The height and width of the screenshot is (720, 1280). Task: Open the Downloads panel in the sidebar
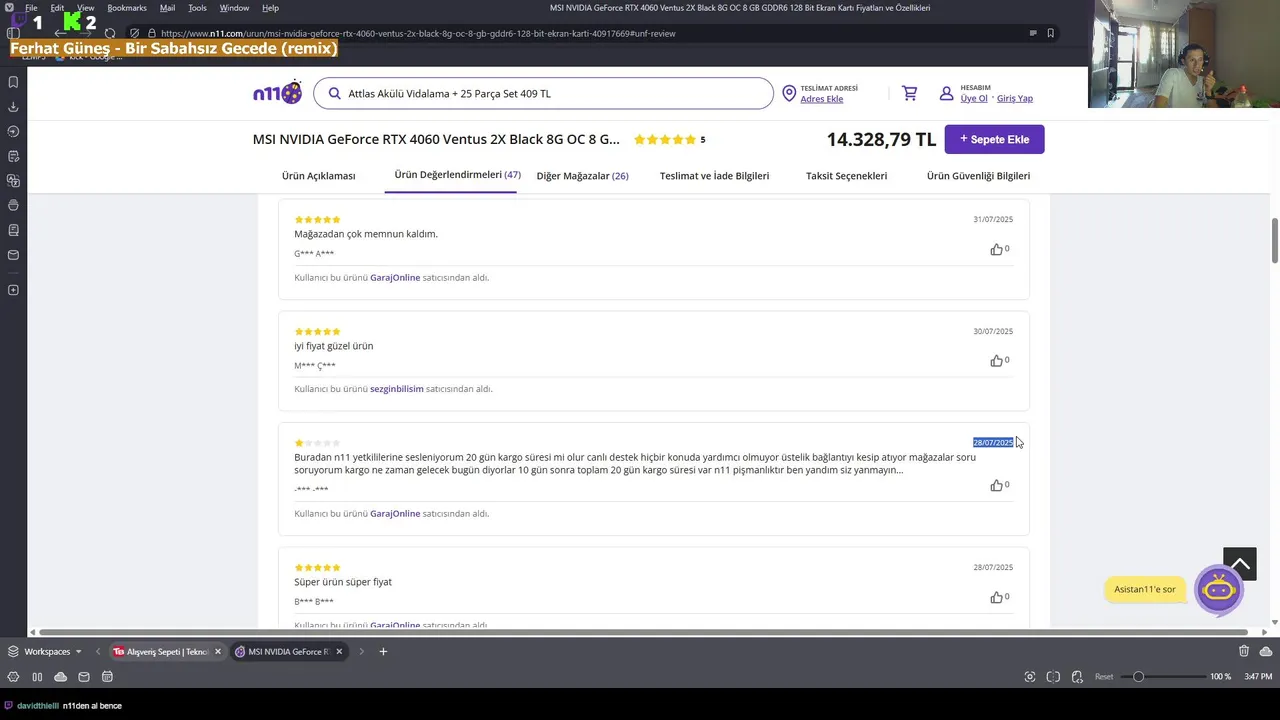(x=13, y=107)
